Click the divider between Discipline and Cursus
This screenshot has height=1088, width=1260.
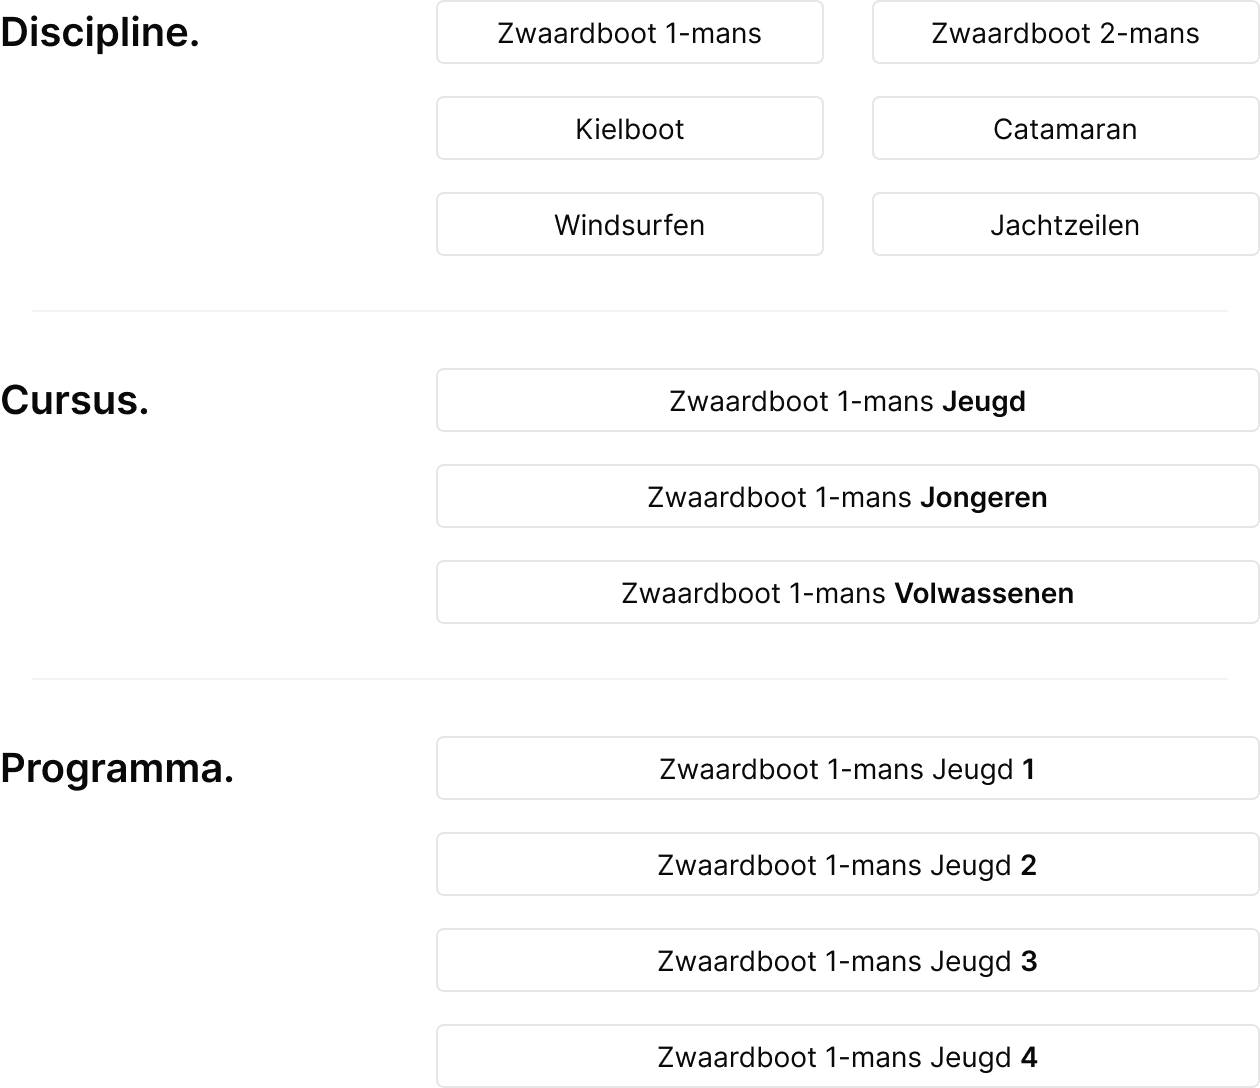click(x=630, y=311)
